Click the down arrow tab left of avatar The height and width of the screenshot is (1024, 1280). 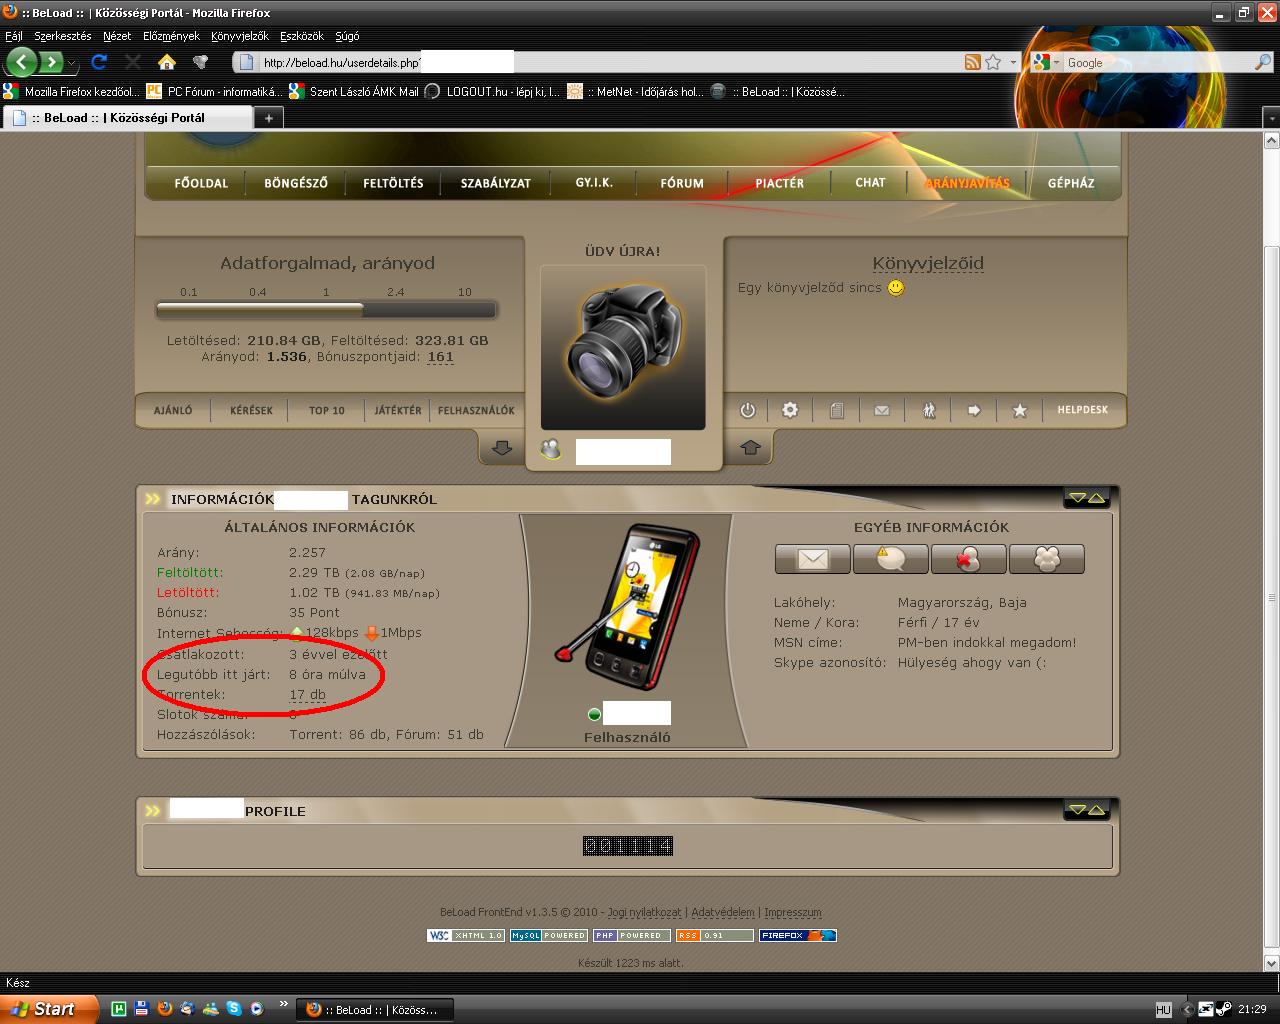502,448
